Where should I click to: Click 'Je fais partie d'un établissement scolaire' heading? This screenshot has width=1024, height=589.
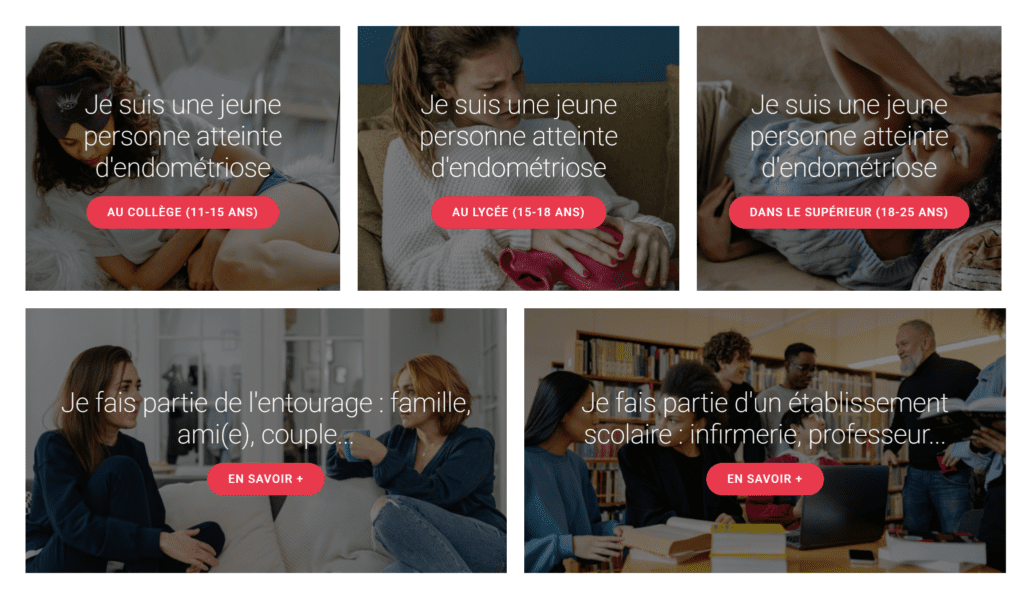click(765, 418)
